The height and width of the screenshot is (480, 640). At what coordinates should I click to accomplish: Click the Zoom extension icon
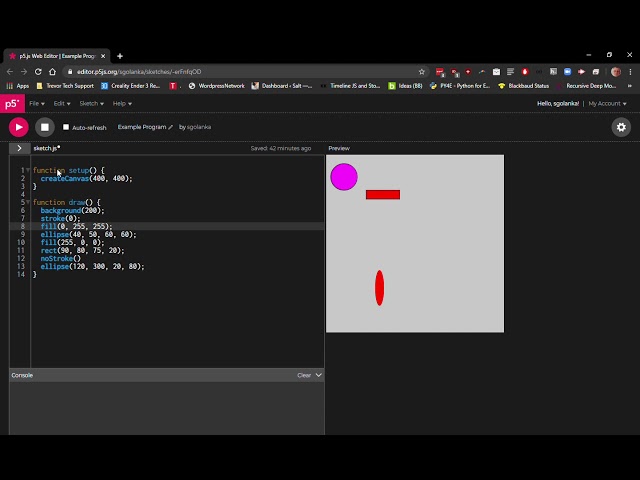click(x=567, y=72)
